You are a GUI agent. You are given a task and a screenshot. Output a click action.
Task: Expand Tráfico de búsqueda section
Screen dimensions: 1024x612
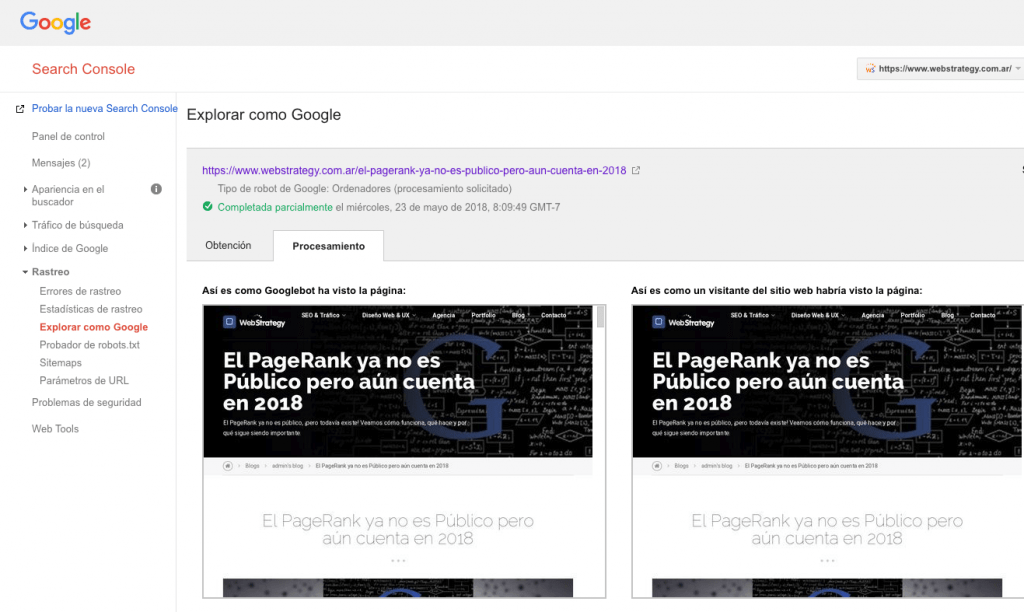click(25, 225)
